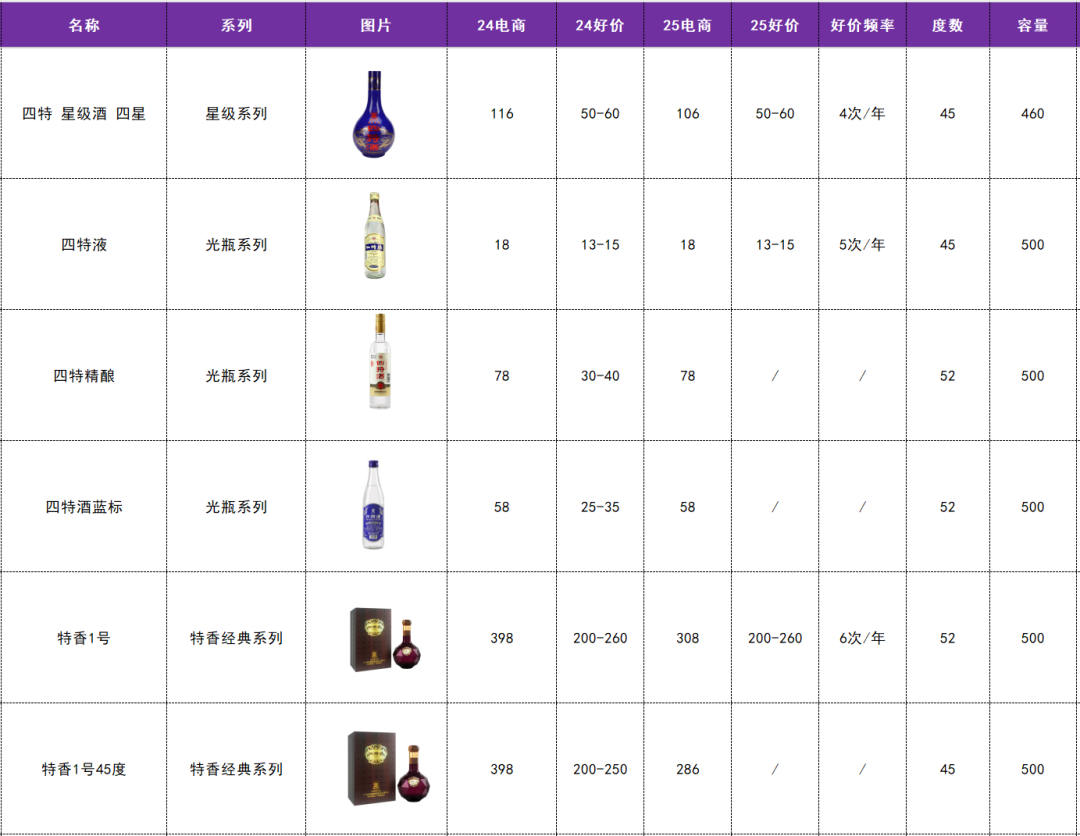Click 200-260 under 24好价
The image size is (1080, 836).
click(x=600, y=638)
